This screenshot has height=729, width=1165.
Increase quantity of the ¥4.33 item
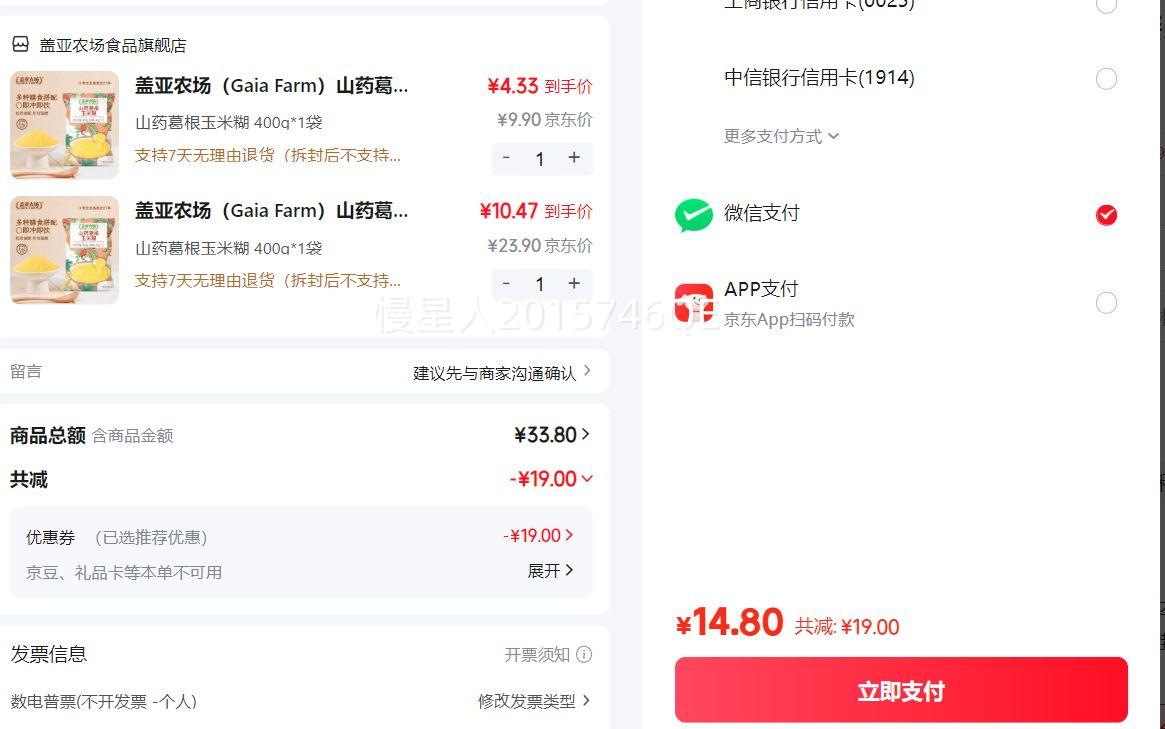click(574, 158)
